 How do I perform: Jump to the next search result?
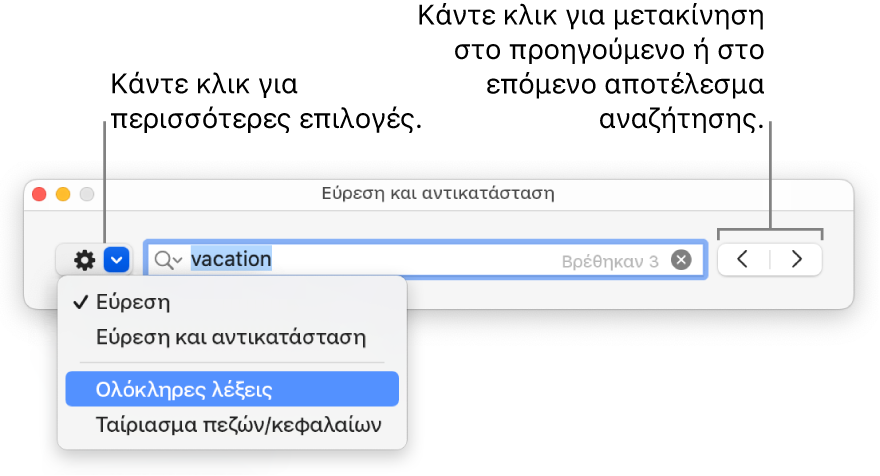[797, 259]
